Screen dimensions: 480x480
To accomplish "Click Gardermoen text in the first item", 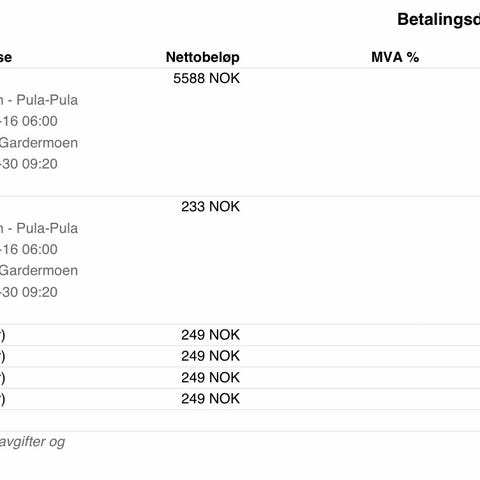I will [39, 143].
